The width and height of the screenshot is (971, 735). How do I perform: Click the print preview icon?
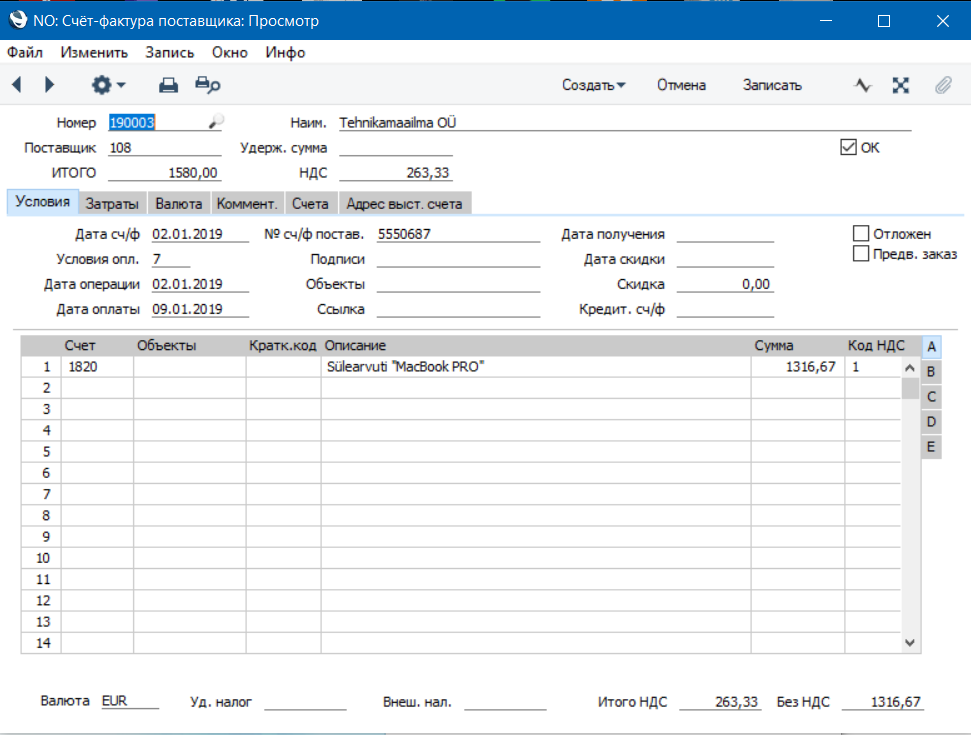click(x=207, y=86)
